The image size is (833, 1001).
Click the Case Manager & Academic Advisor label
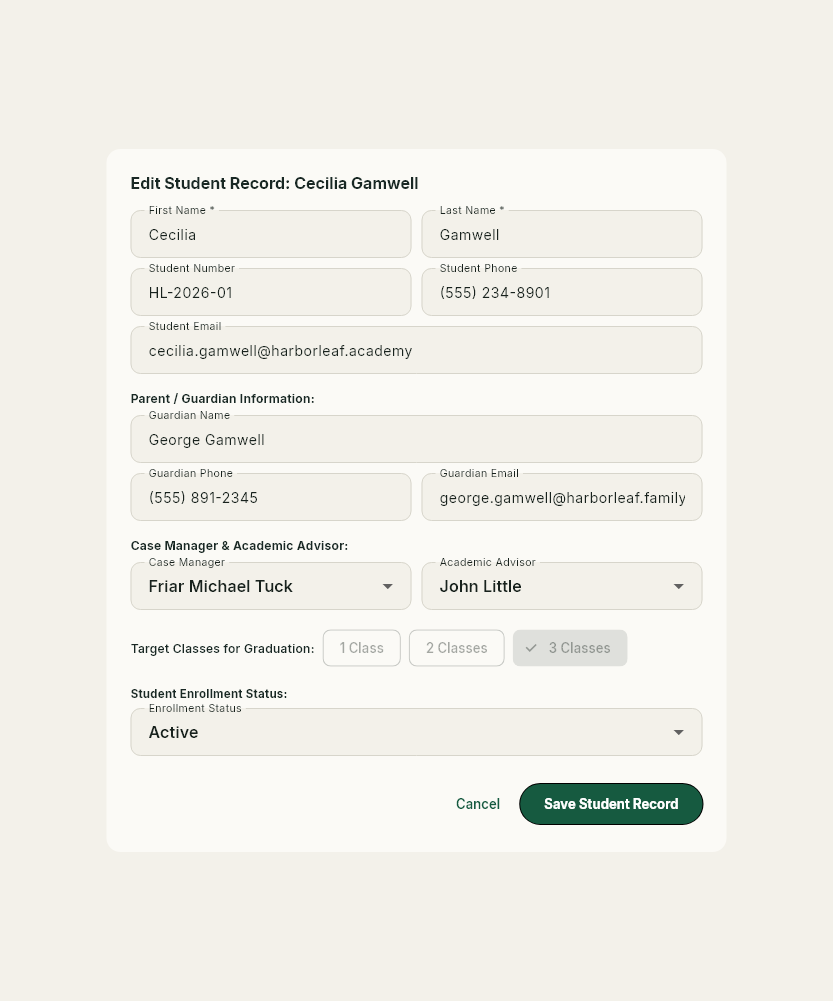(x=239, y=546)
